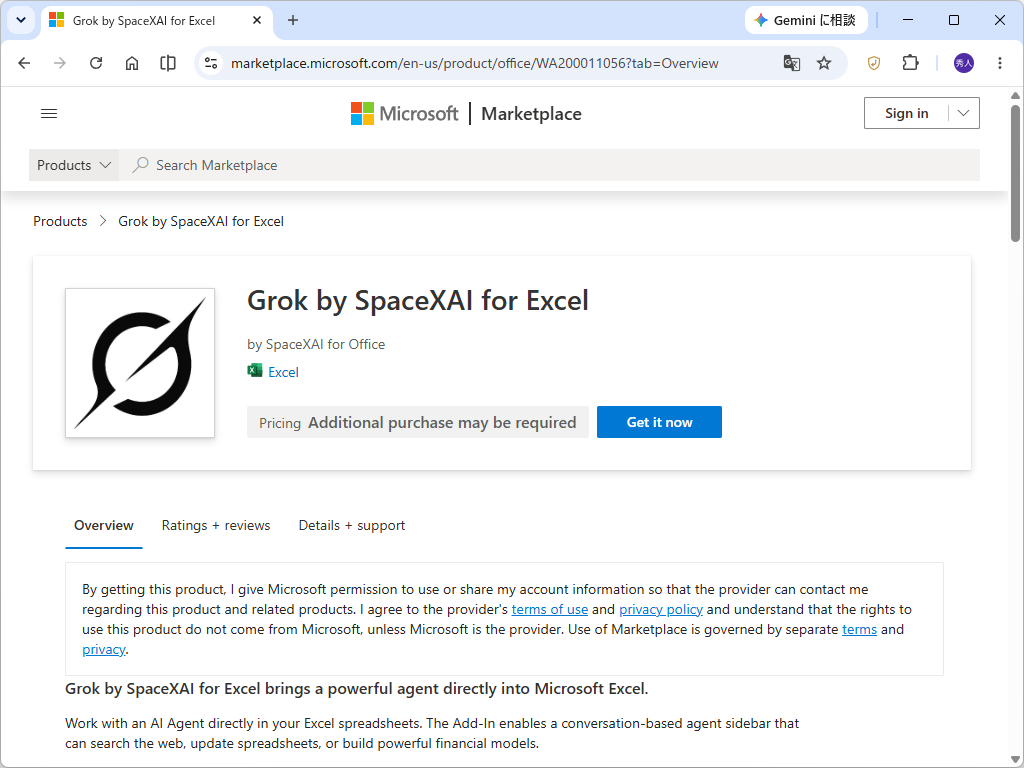
Task: Switch to Details + support tab
Action: 352,526
